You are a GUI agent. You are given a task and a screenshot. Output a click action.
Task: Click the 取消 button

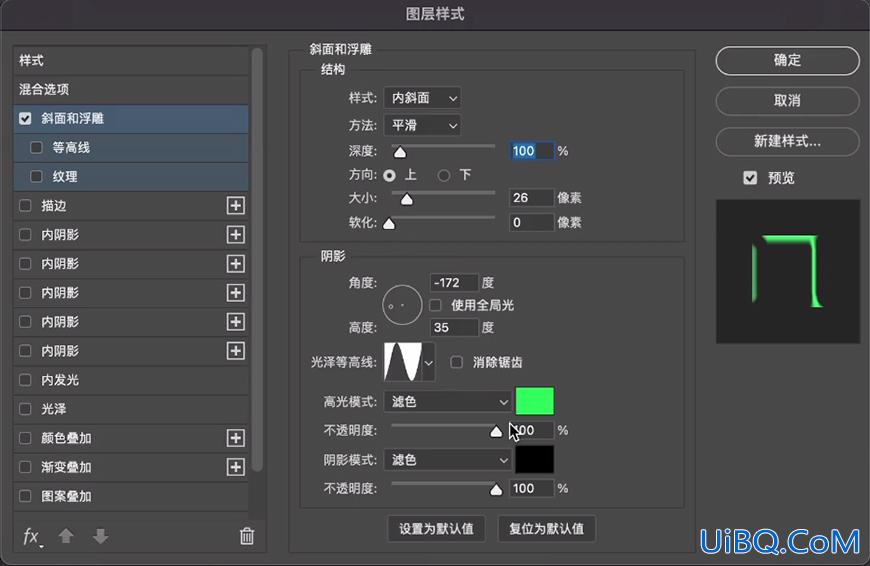pos(787,100)
